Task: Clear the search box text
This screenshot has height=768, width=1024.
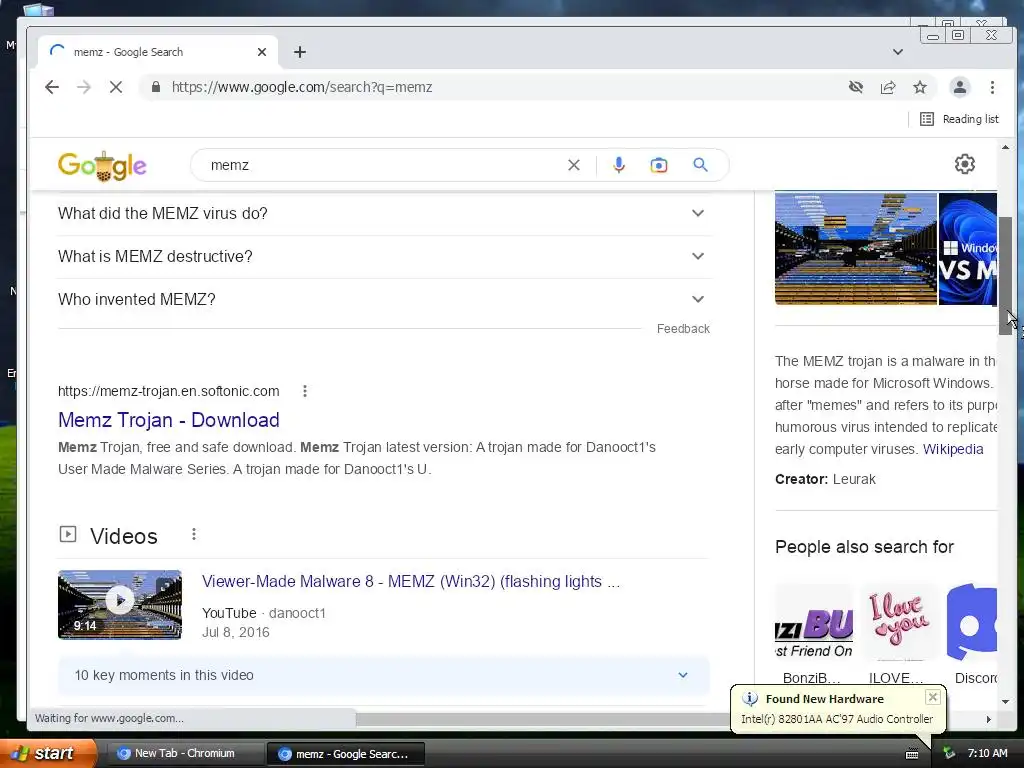Action: pyautogui.click(x=573, y=165)
